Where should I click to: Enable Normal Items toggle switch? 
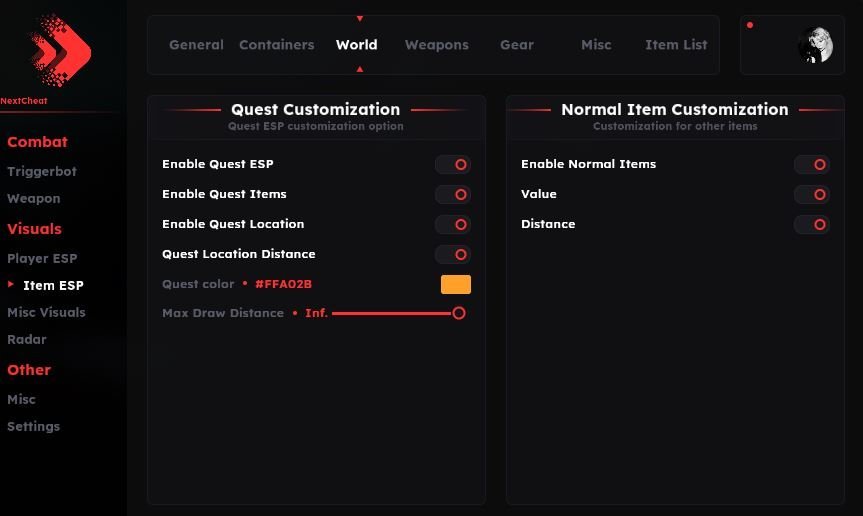pos(812,165)
